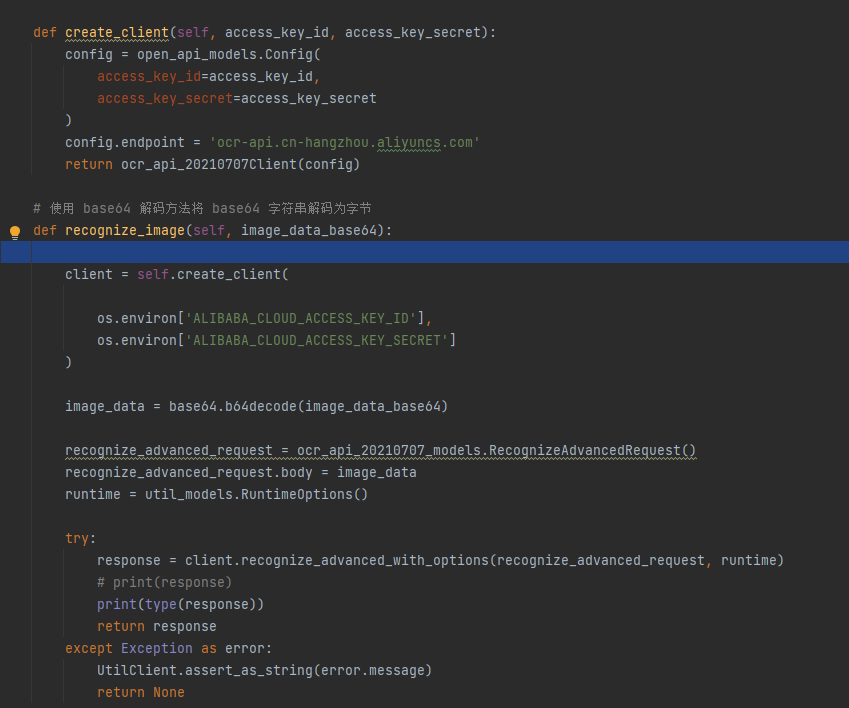The height and width of the screenshot is (708, 849).
Task: Click the except Exception keyword line
Action: point(168,648)
